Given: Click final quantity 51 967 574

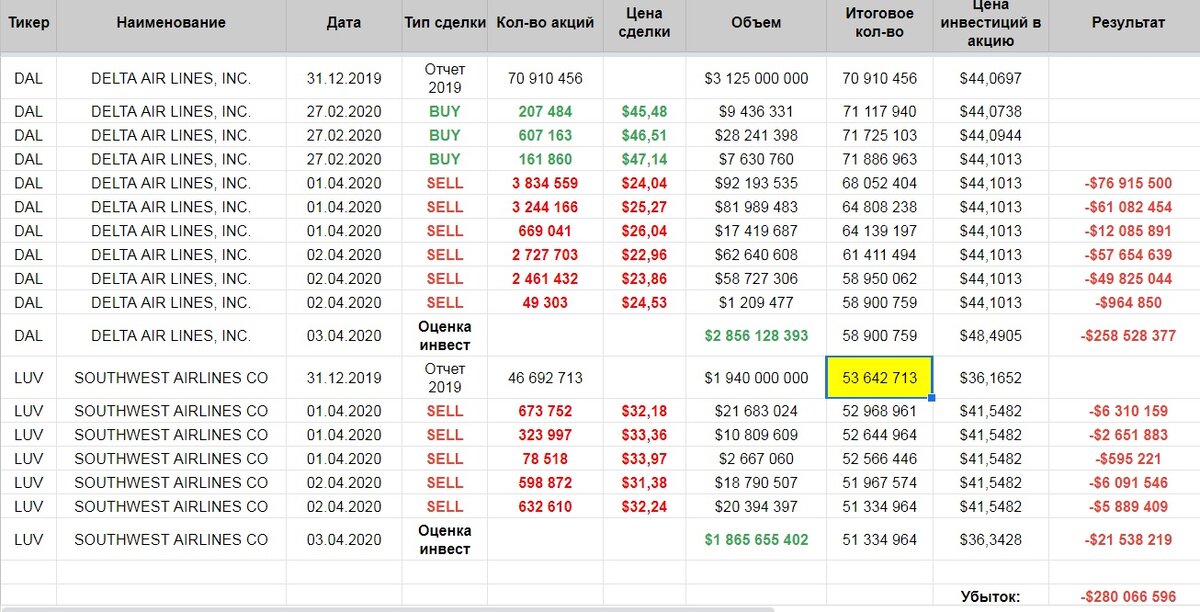Looking at the screenshot, I should click(x=880, y=483).
